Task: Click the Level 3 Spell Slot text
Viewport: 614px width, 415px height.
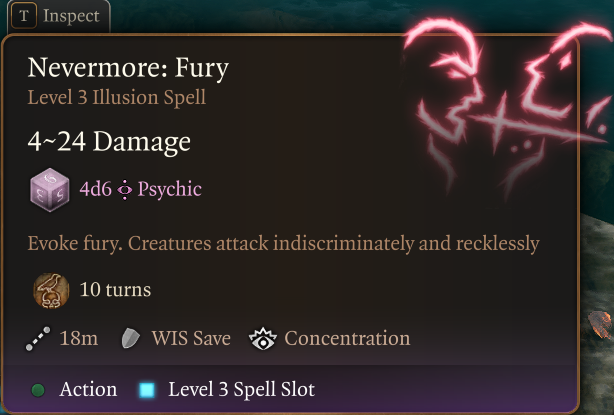Action: (x=242, y=390)
